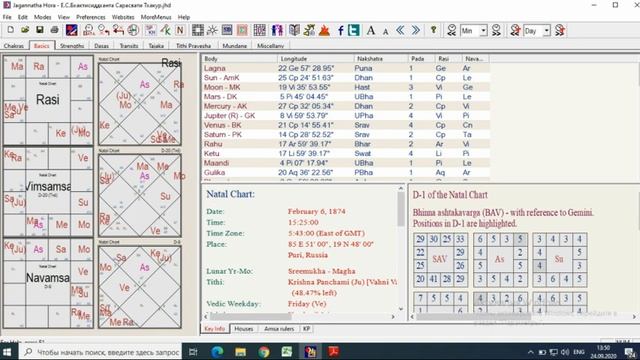Switch to the Tajaka tab
Viewport: 640px width, 360px height.
tap(156, 46)
